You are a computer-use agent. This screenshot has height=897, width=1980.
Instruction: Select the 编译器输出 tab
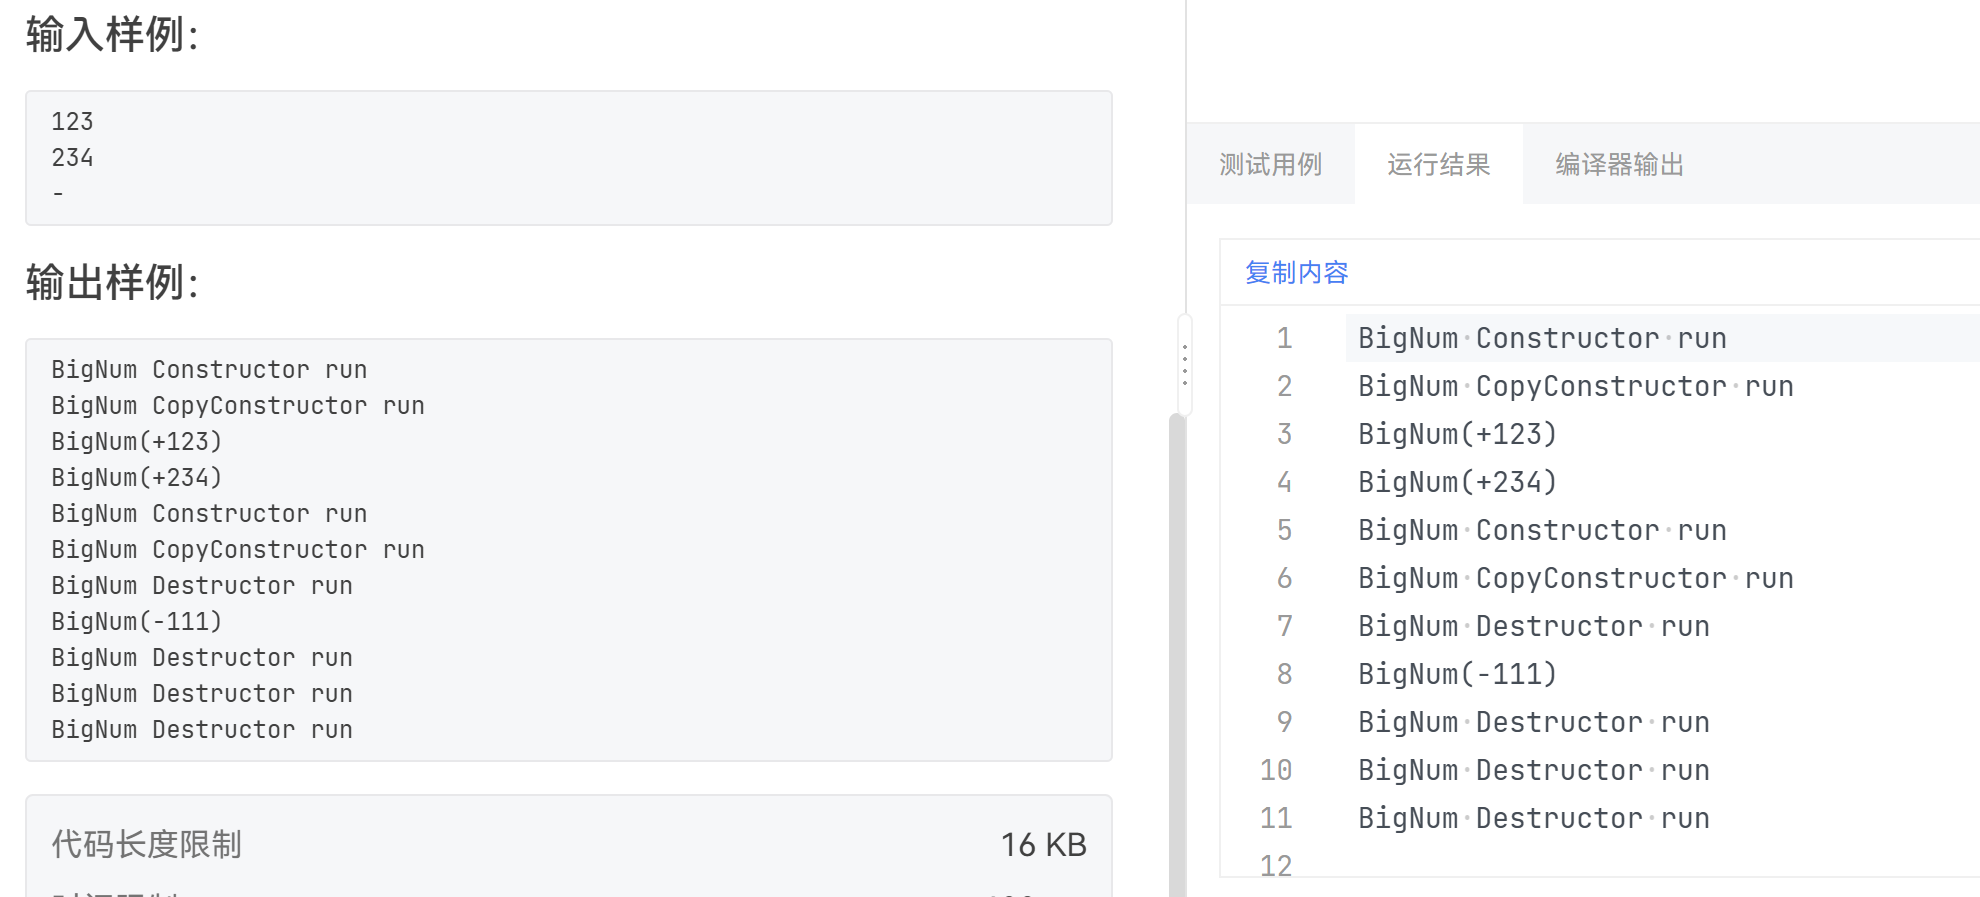pos(1619,164)
